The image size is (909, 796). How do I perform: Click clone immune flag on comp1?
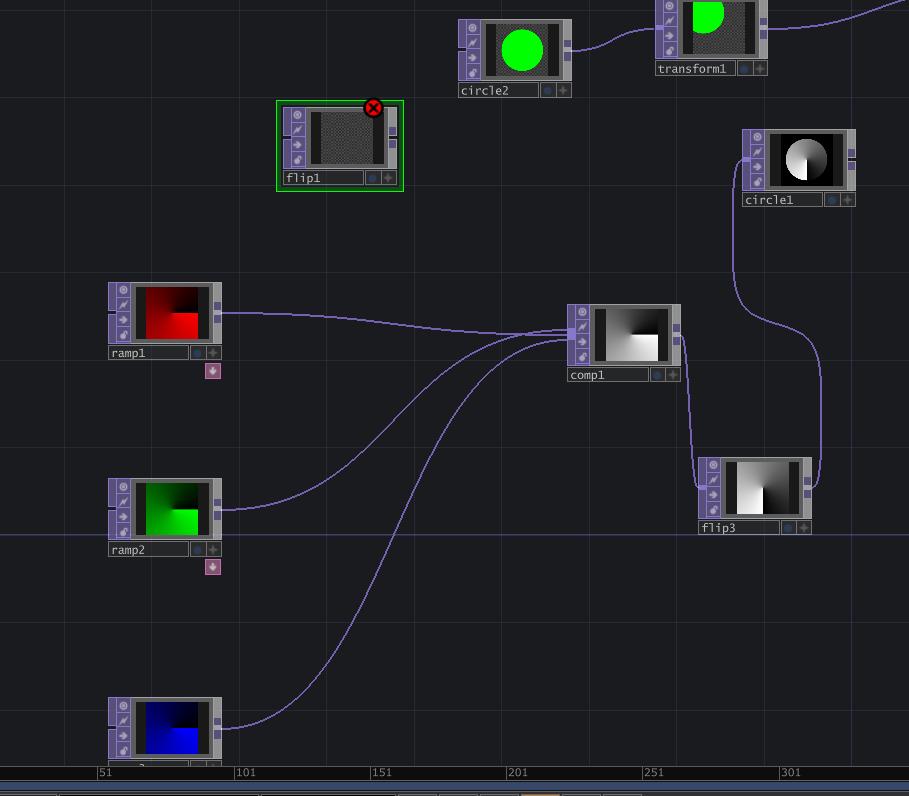(581, 327)
